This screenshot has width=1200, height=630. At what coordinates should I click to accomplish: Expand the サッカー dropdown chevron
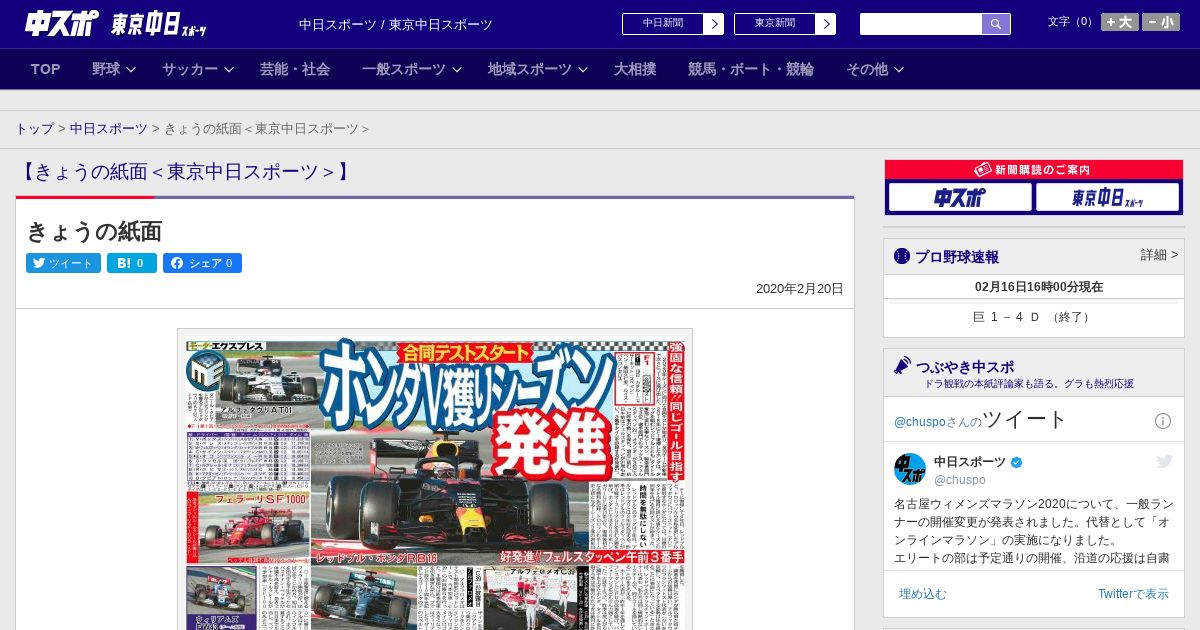pos(229,69)
